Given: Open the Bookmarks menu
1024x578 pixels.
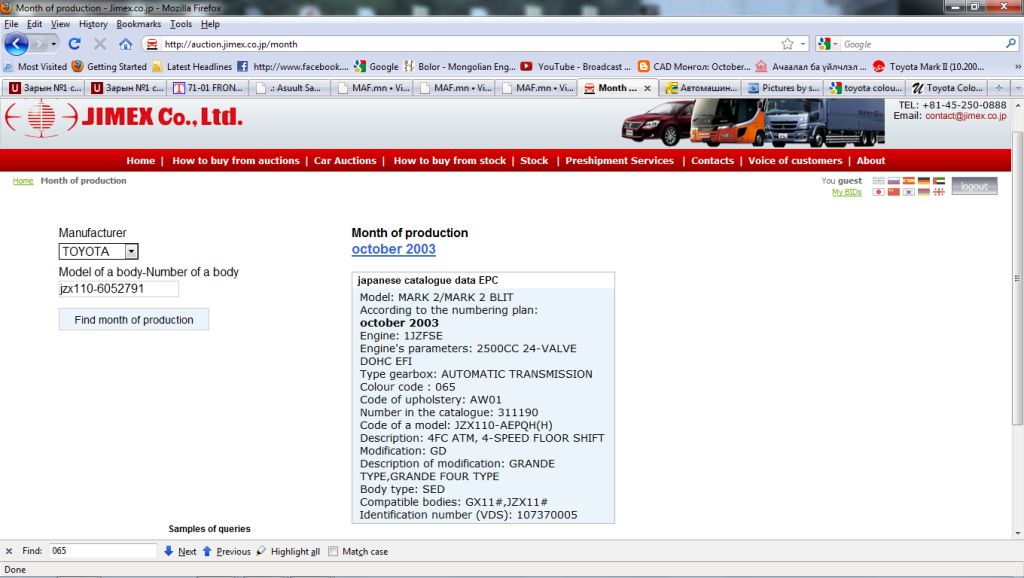Looking at the screenshot, I should (x=139, y=23).
